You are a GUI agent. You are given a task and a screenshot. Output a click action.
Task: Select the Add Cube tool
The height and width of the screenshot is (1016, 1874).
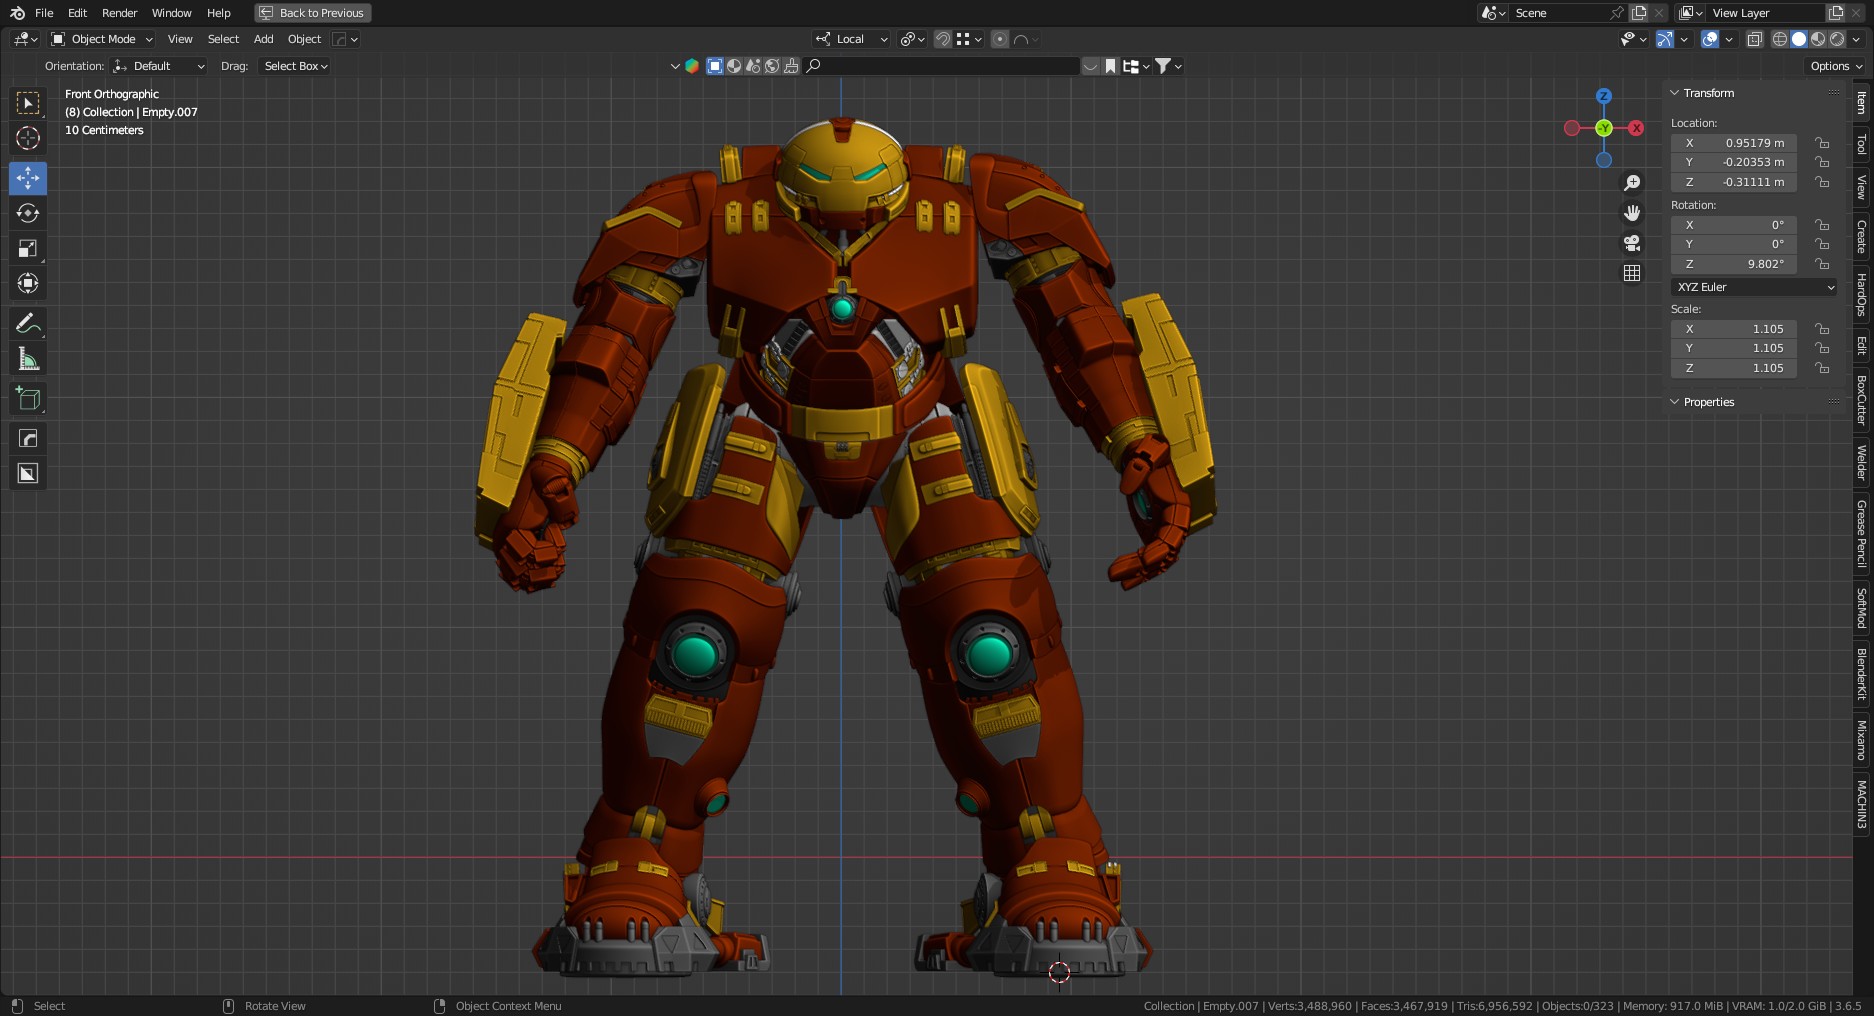click(28, 398)
